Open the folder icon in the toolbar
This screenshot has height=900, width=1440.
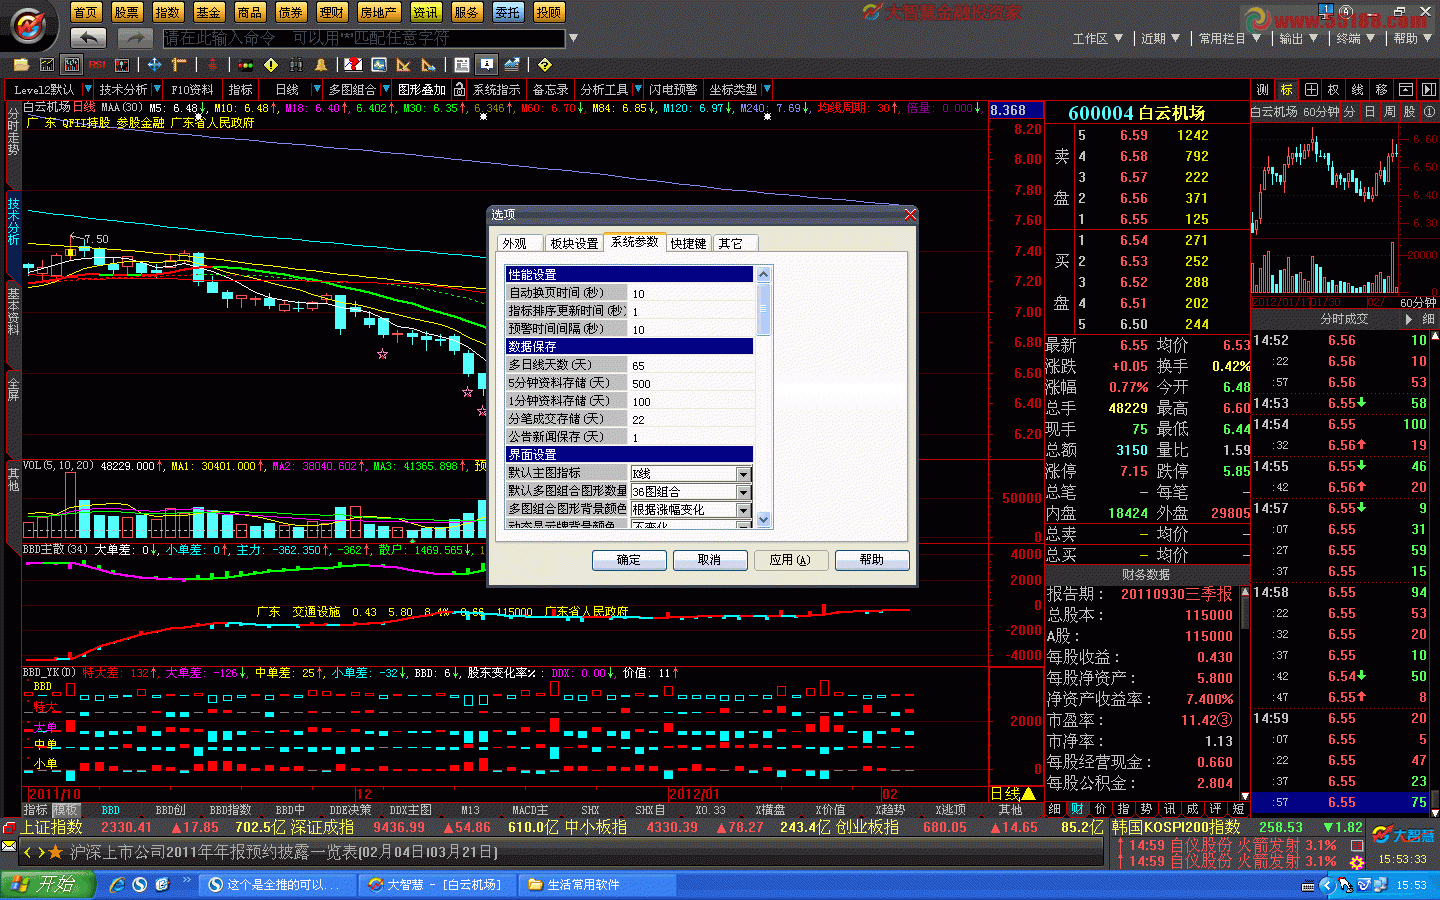pos(21,65)
